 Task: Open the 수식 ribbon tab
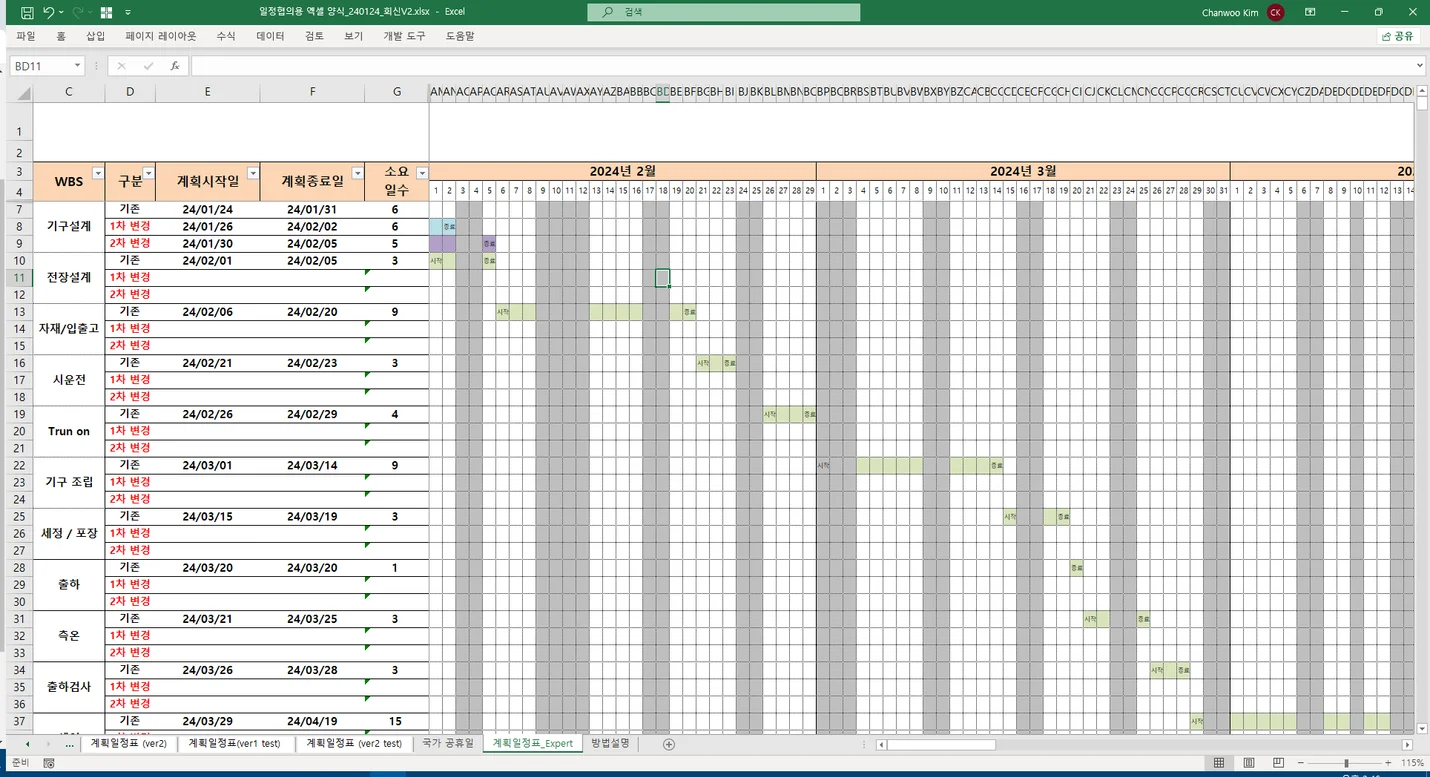(226, 36)
